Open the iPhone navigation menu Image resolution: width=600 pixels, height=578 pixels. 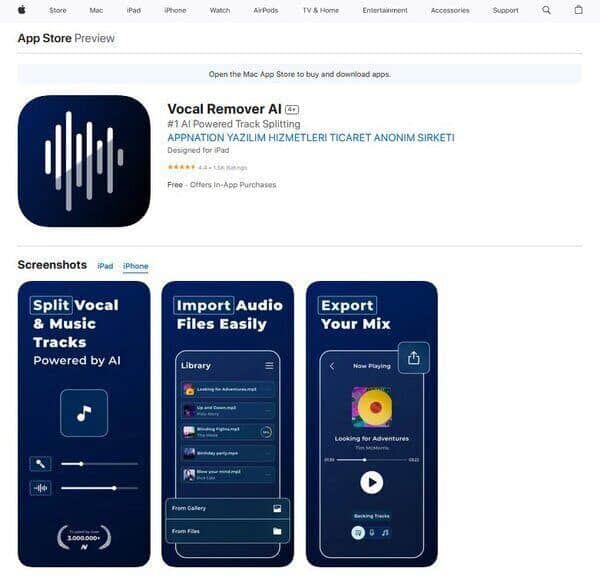(x=175, y=10)
